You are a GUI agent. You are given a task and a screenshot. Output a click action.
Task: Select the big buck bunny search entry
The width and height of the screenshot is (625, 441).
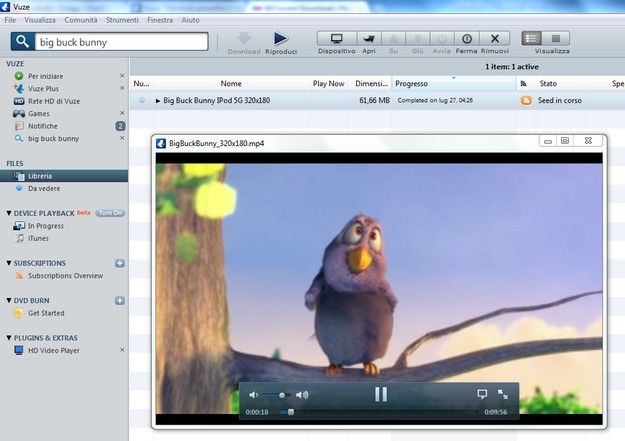[x=53, y=139]
